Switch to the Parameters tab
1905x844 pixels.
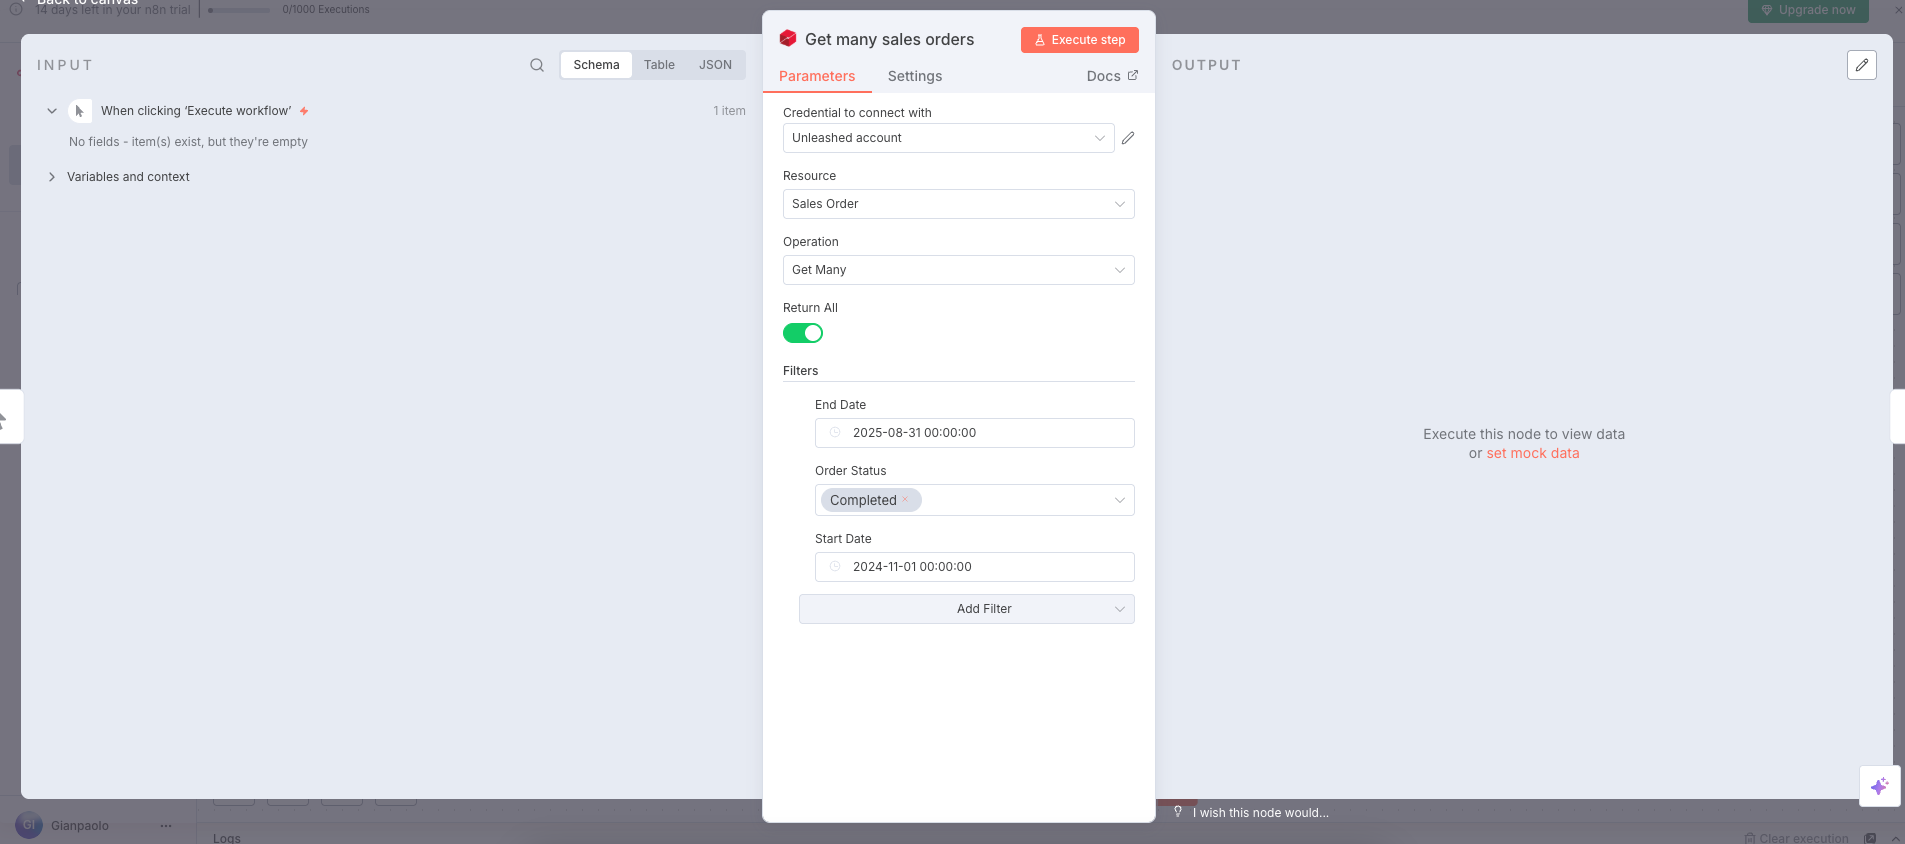pos(817,76)
